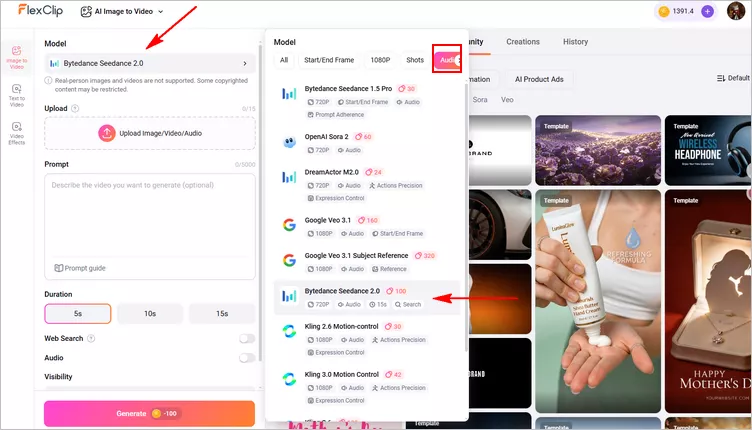Viewport: 752px width, 430px height.
Task: Filter templates by Sora
Action: (480, 100)
